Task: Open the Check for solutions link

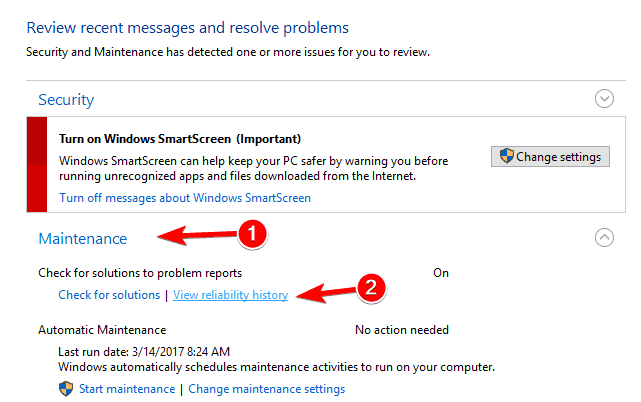Action: coord(109,295)
